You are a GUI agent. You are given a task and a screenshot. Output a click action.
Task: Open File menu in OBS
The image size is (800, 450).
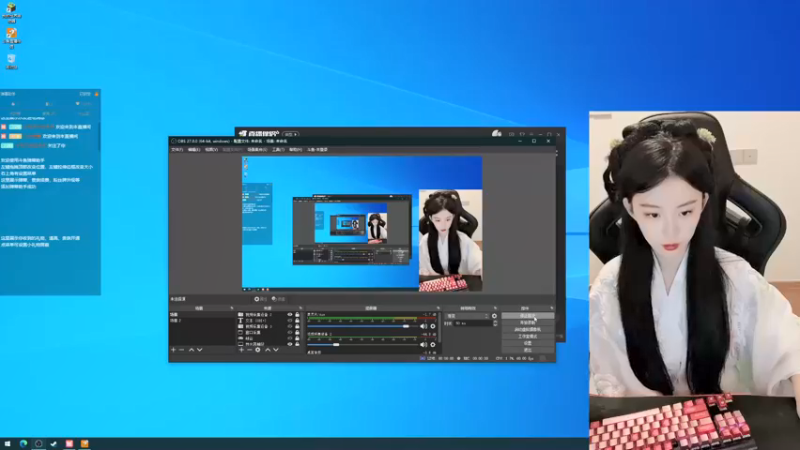pyautogui.click(x=177, y=149)
